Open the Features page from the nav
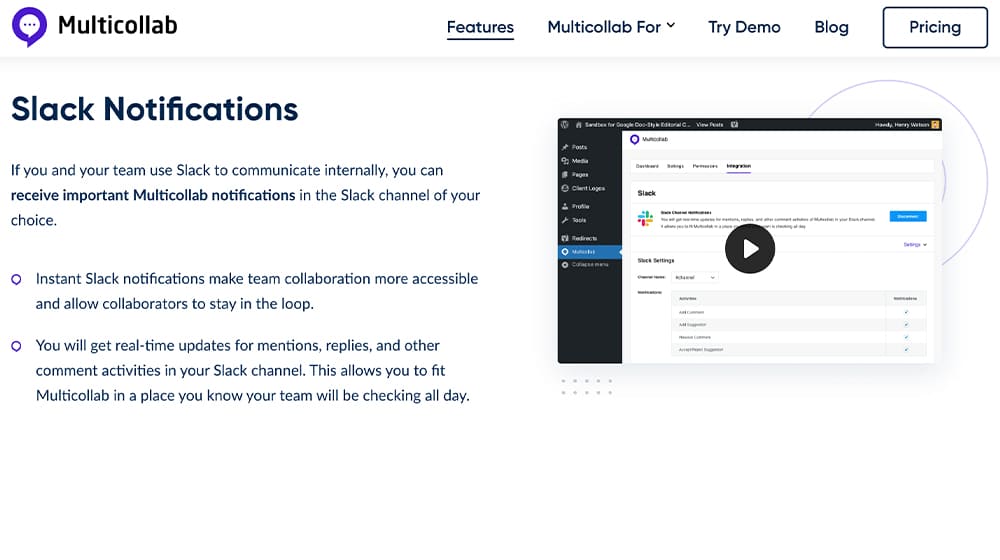Viewport: 1000px width, 560px height. click(x=480, y=27)
